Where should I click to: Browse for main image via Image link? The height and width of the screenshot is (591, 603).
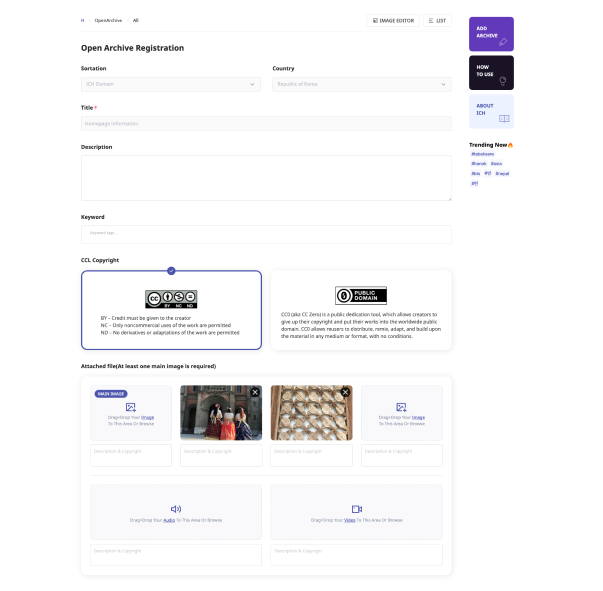click(x=147, y=417)
